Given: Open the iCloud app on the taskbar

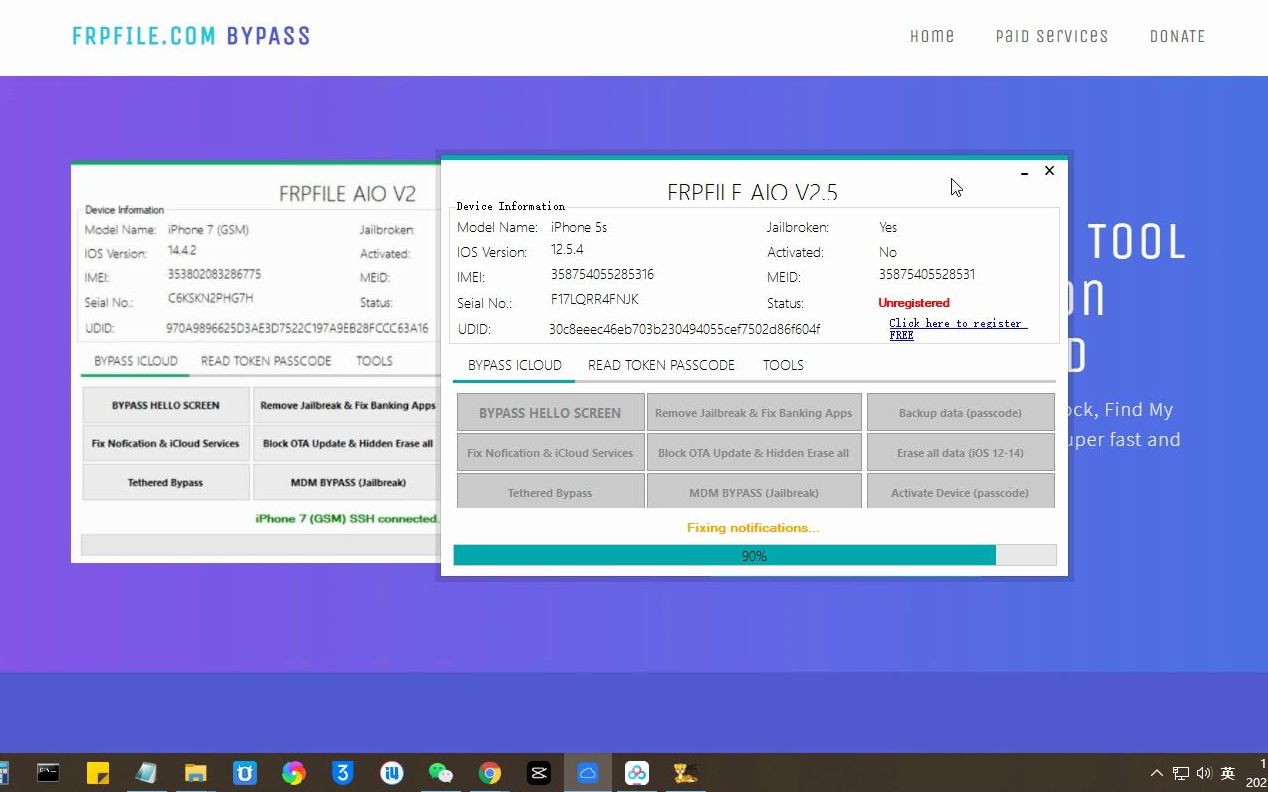Looking at the screenshot, I should (588, 772).
